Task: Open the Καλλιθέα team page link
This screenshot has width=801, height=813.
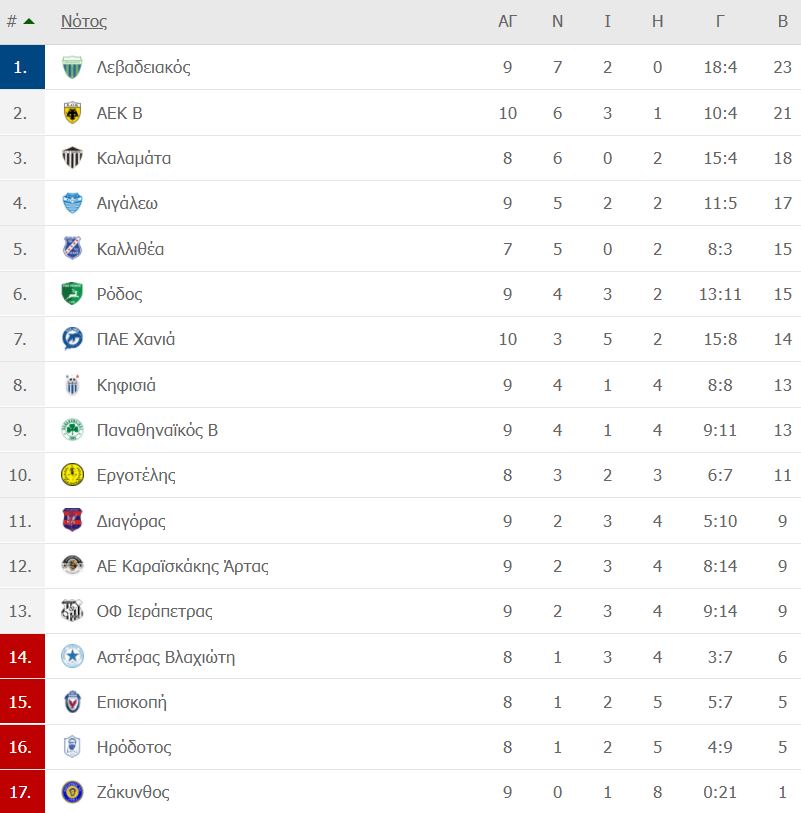Action: (x=130, y=249)
